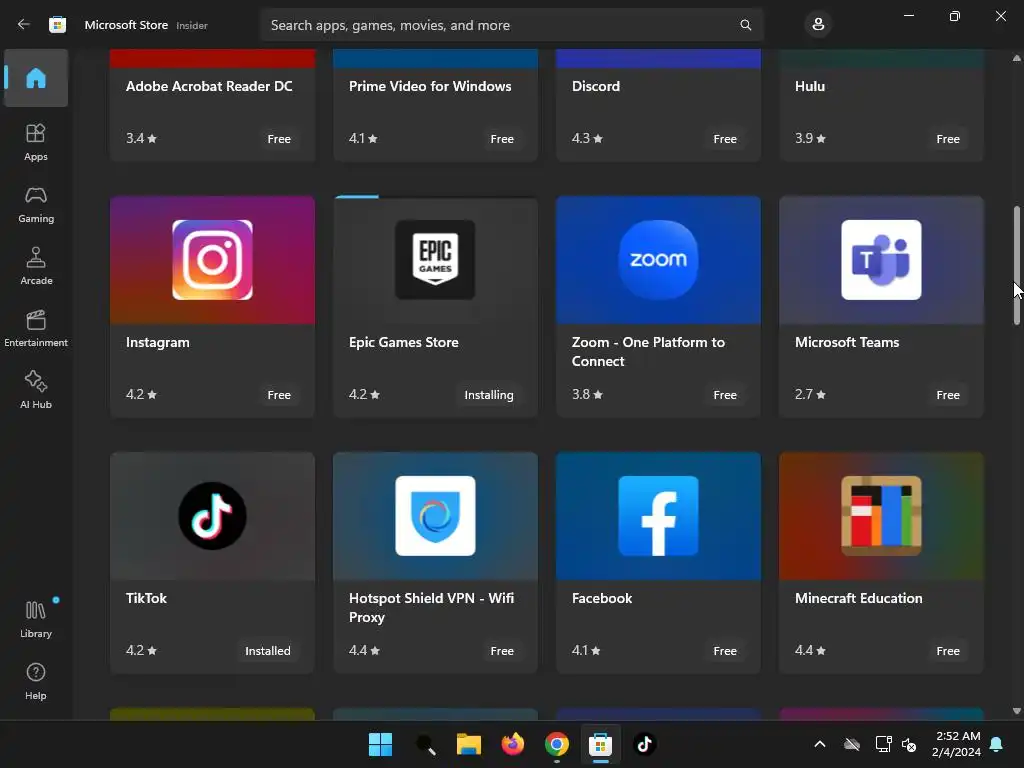
Task: Open the Facebook app icon
Action: [x=658, y=516]
